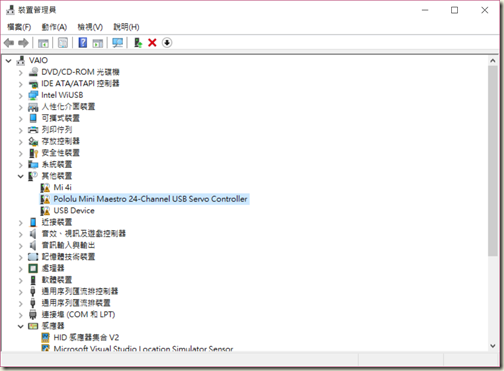This screenshot has width=504, height=371.
Task: Select Pololu Mini Maestro 24-Channel USB Servo Controller
Action: point(150,199)
